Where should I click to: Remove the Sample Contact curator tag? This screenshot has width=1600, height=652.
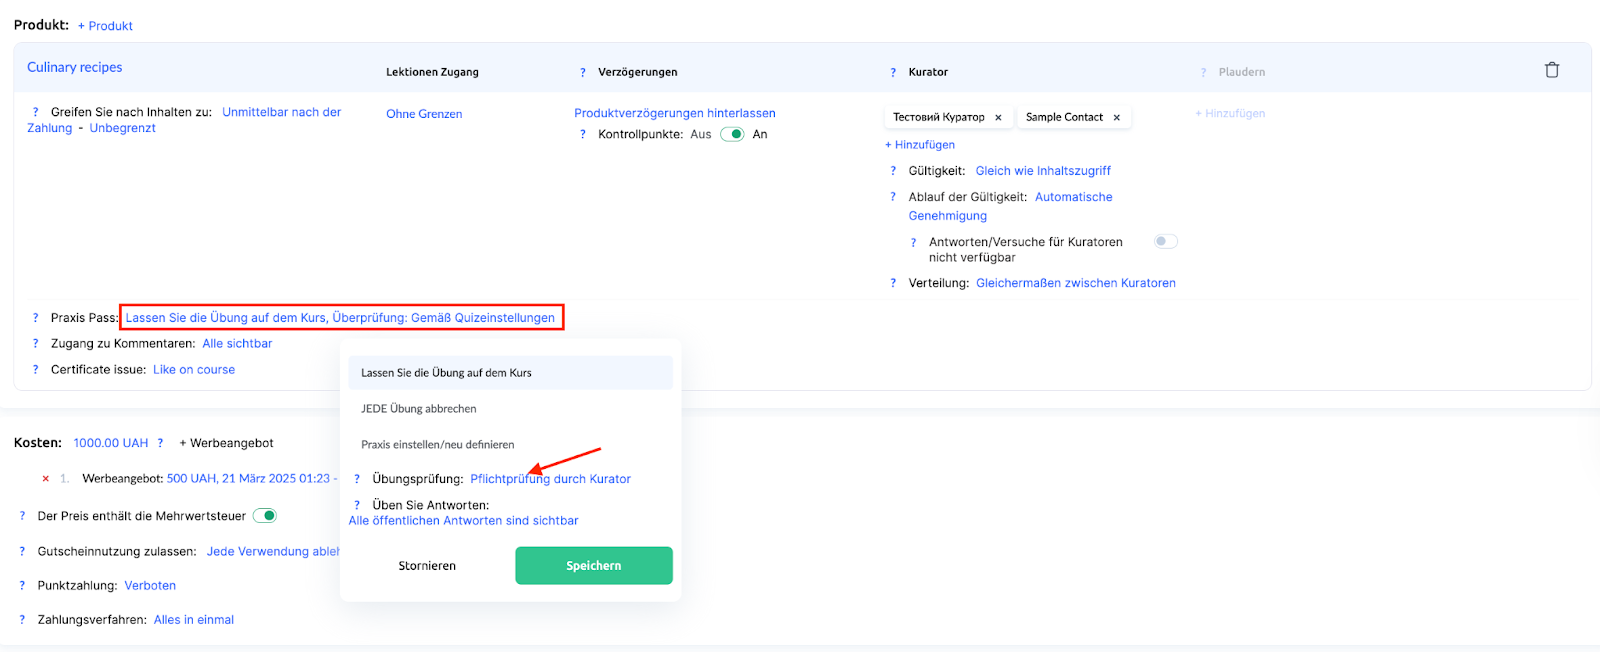[1117, 118]
